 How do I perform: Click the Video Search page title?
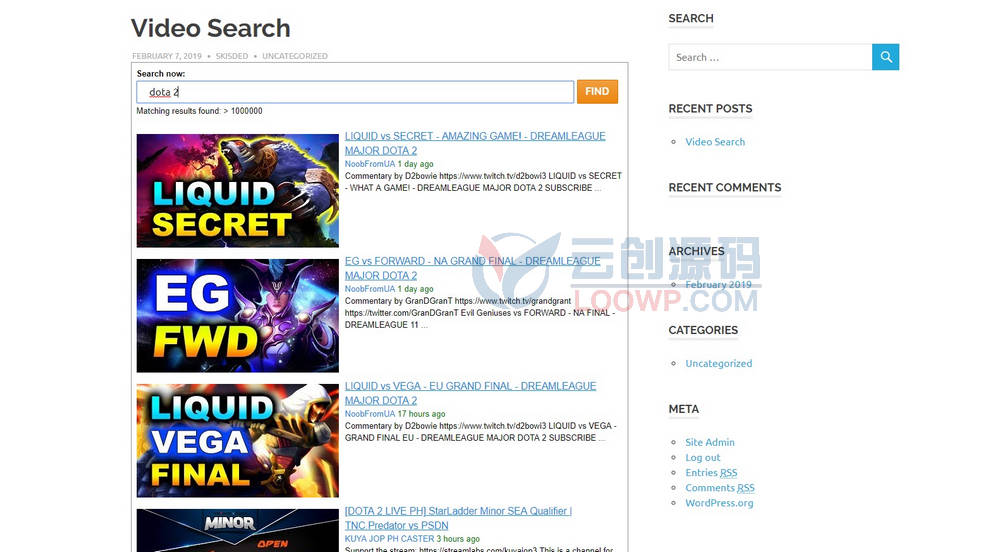coord(210,28)
